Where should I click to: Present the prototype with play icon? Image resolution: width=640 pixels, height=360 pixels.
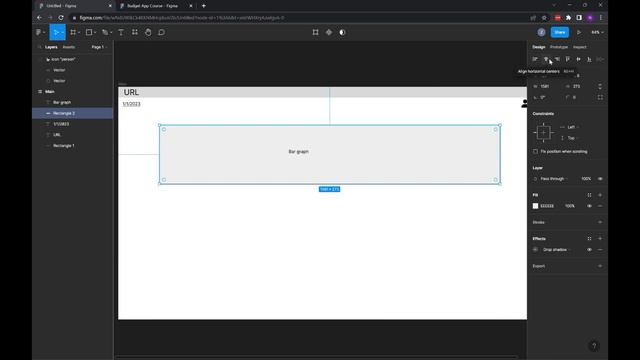coord(579,32)
